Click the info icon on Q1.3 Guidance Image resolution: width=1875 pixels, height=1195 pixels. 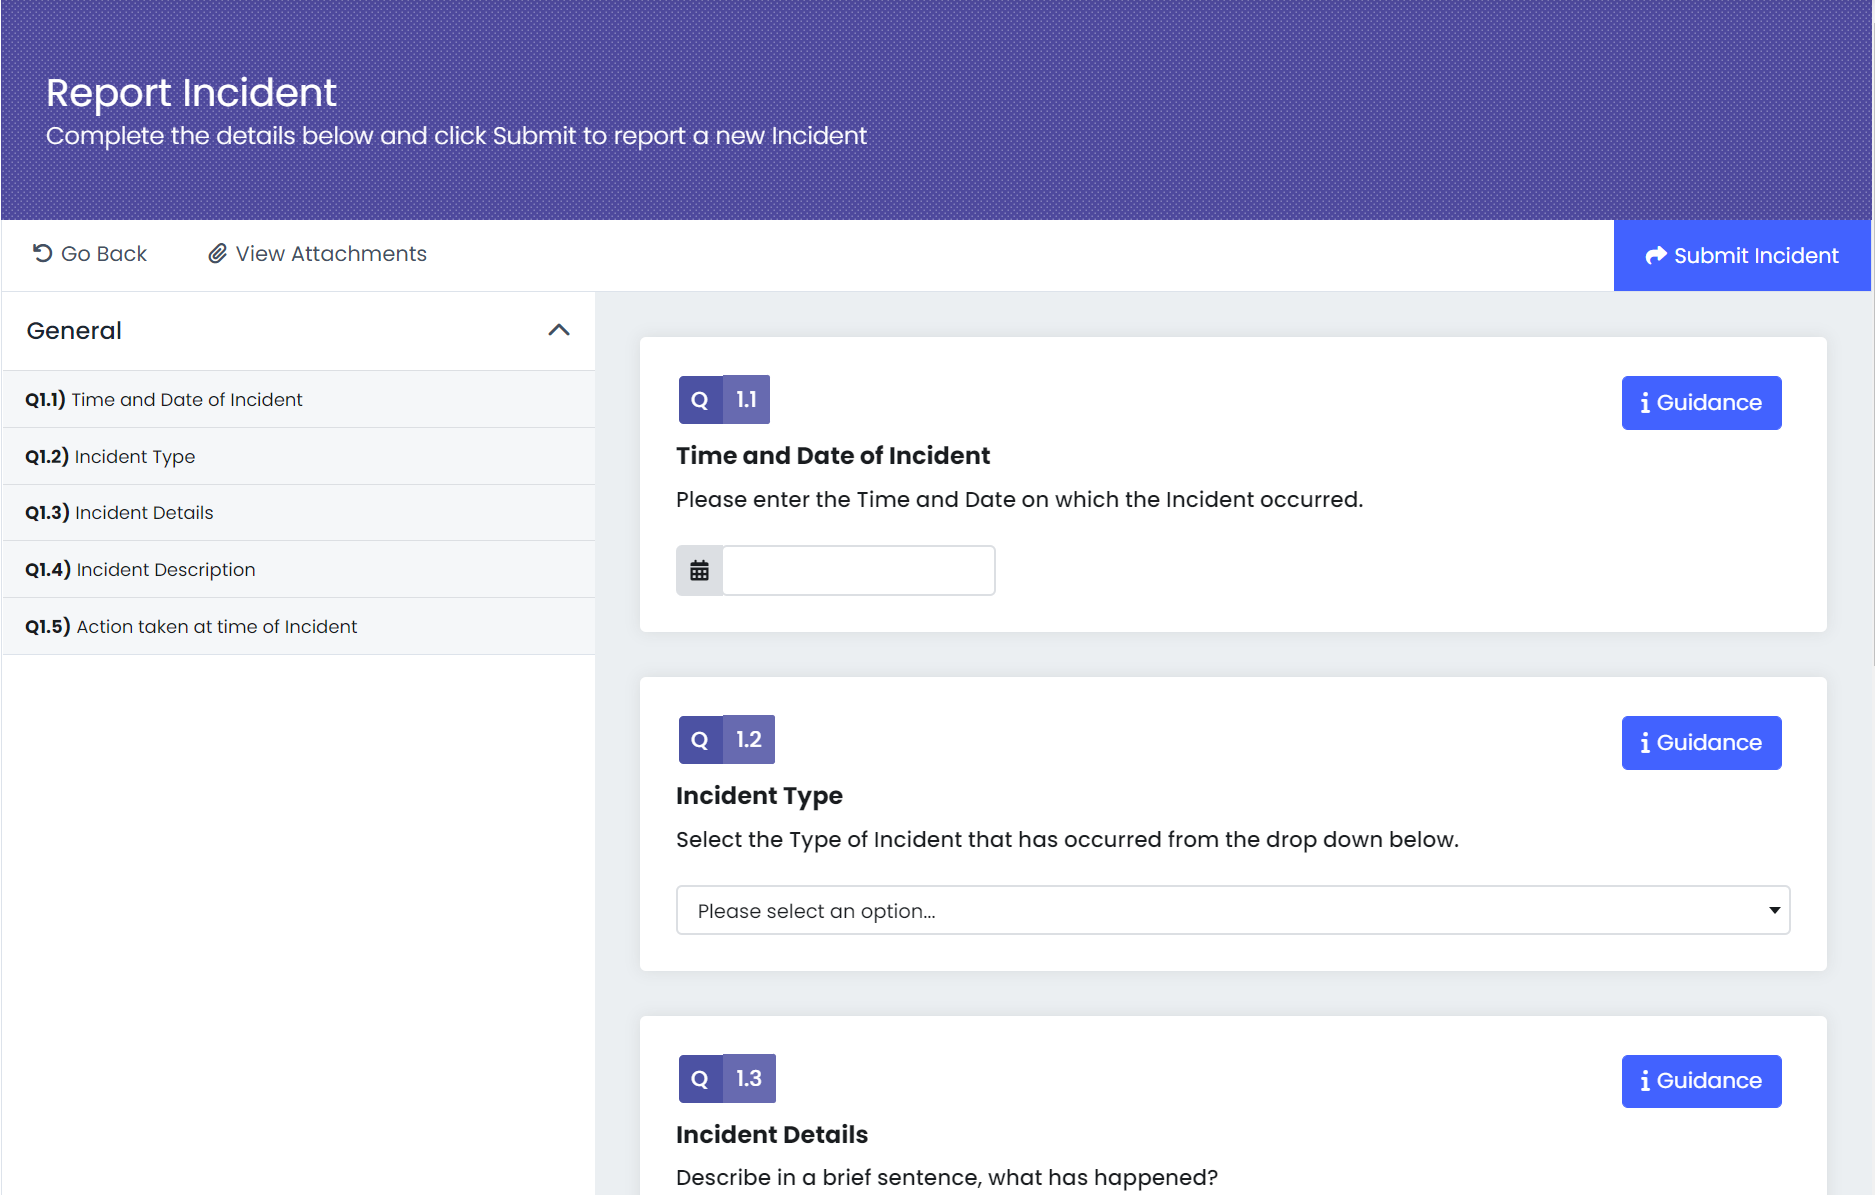(x=1645, y=1081)
